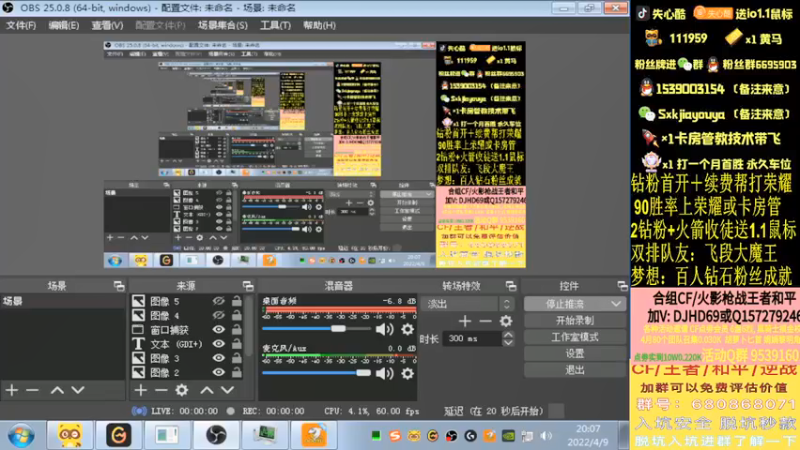
Task: Open transition properties gear icon
Action: (506, 321)
